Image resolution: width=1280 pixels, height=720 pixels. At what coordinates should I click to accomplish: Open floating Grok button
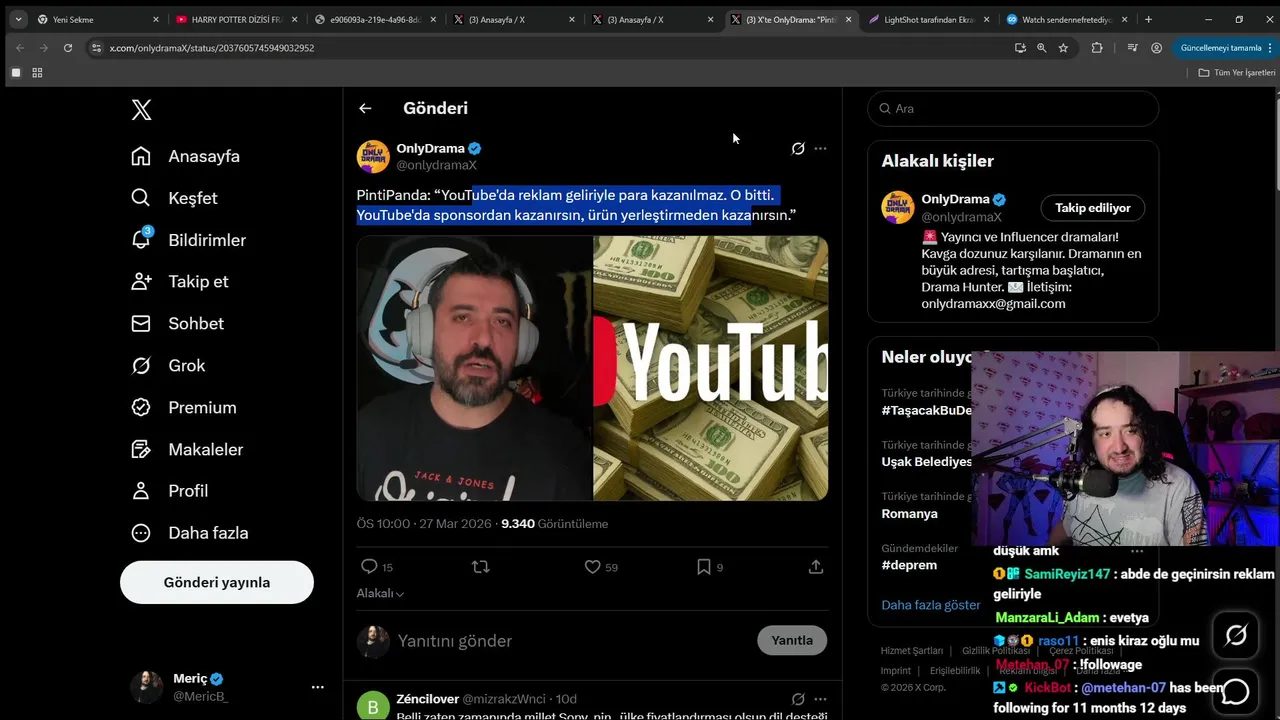click(x=1236, y=635)
